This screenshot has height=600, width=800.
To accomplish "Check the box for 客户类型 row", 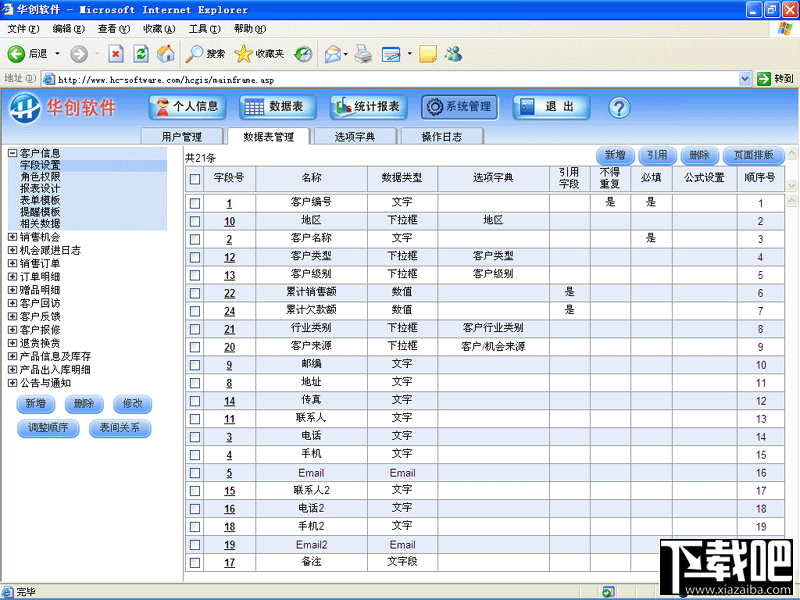I will (x=195, y=257).
